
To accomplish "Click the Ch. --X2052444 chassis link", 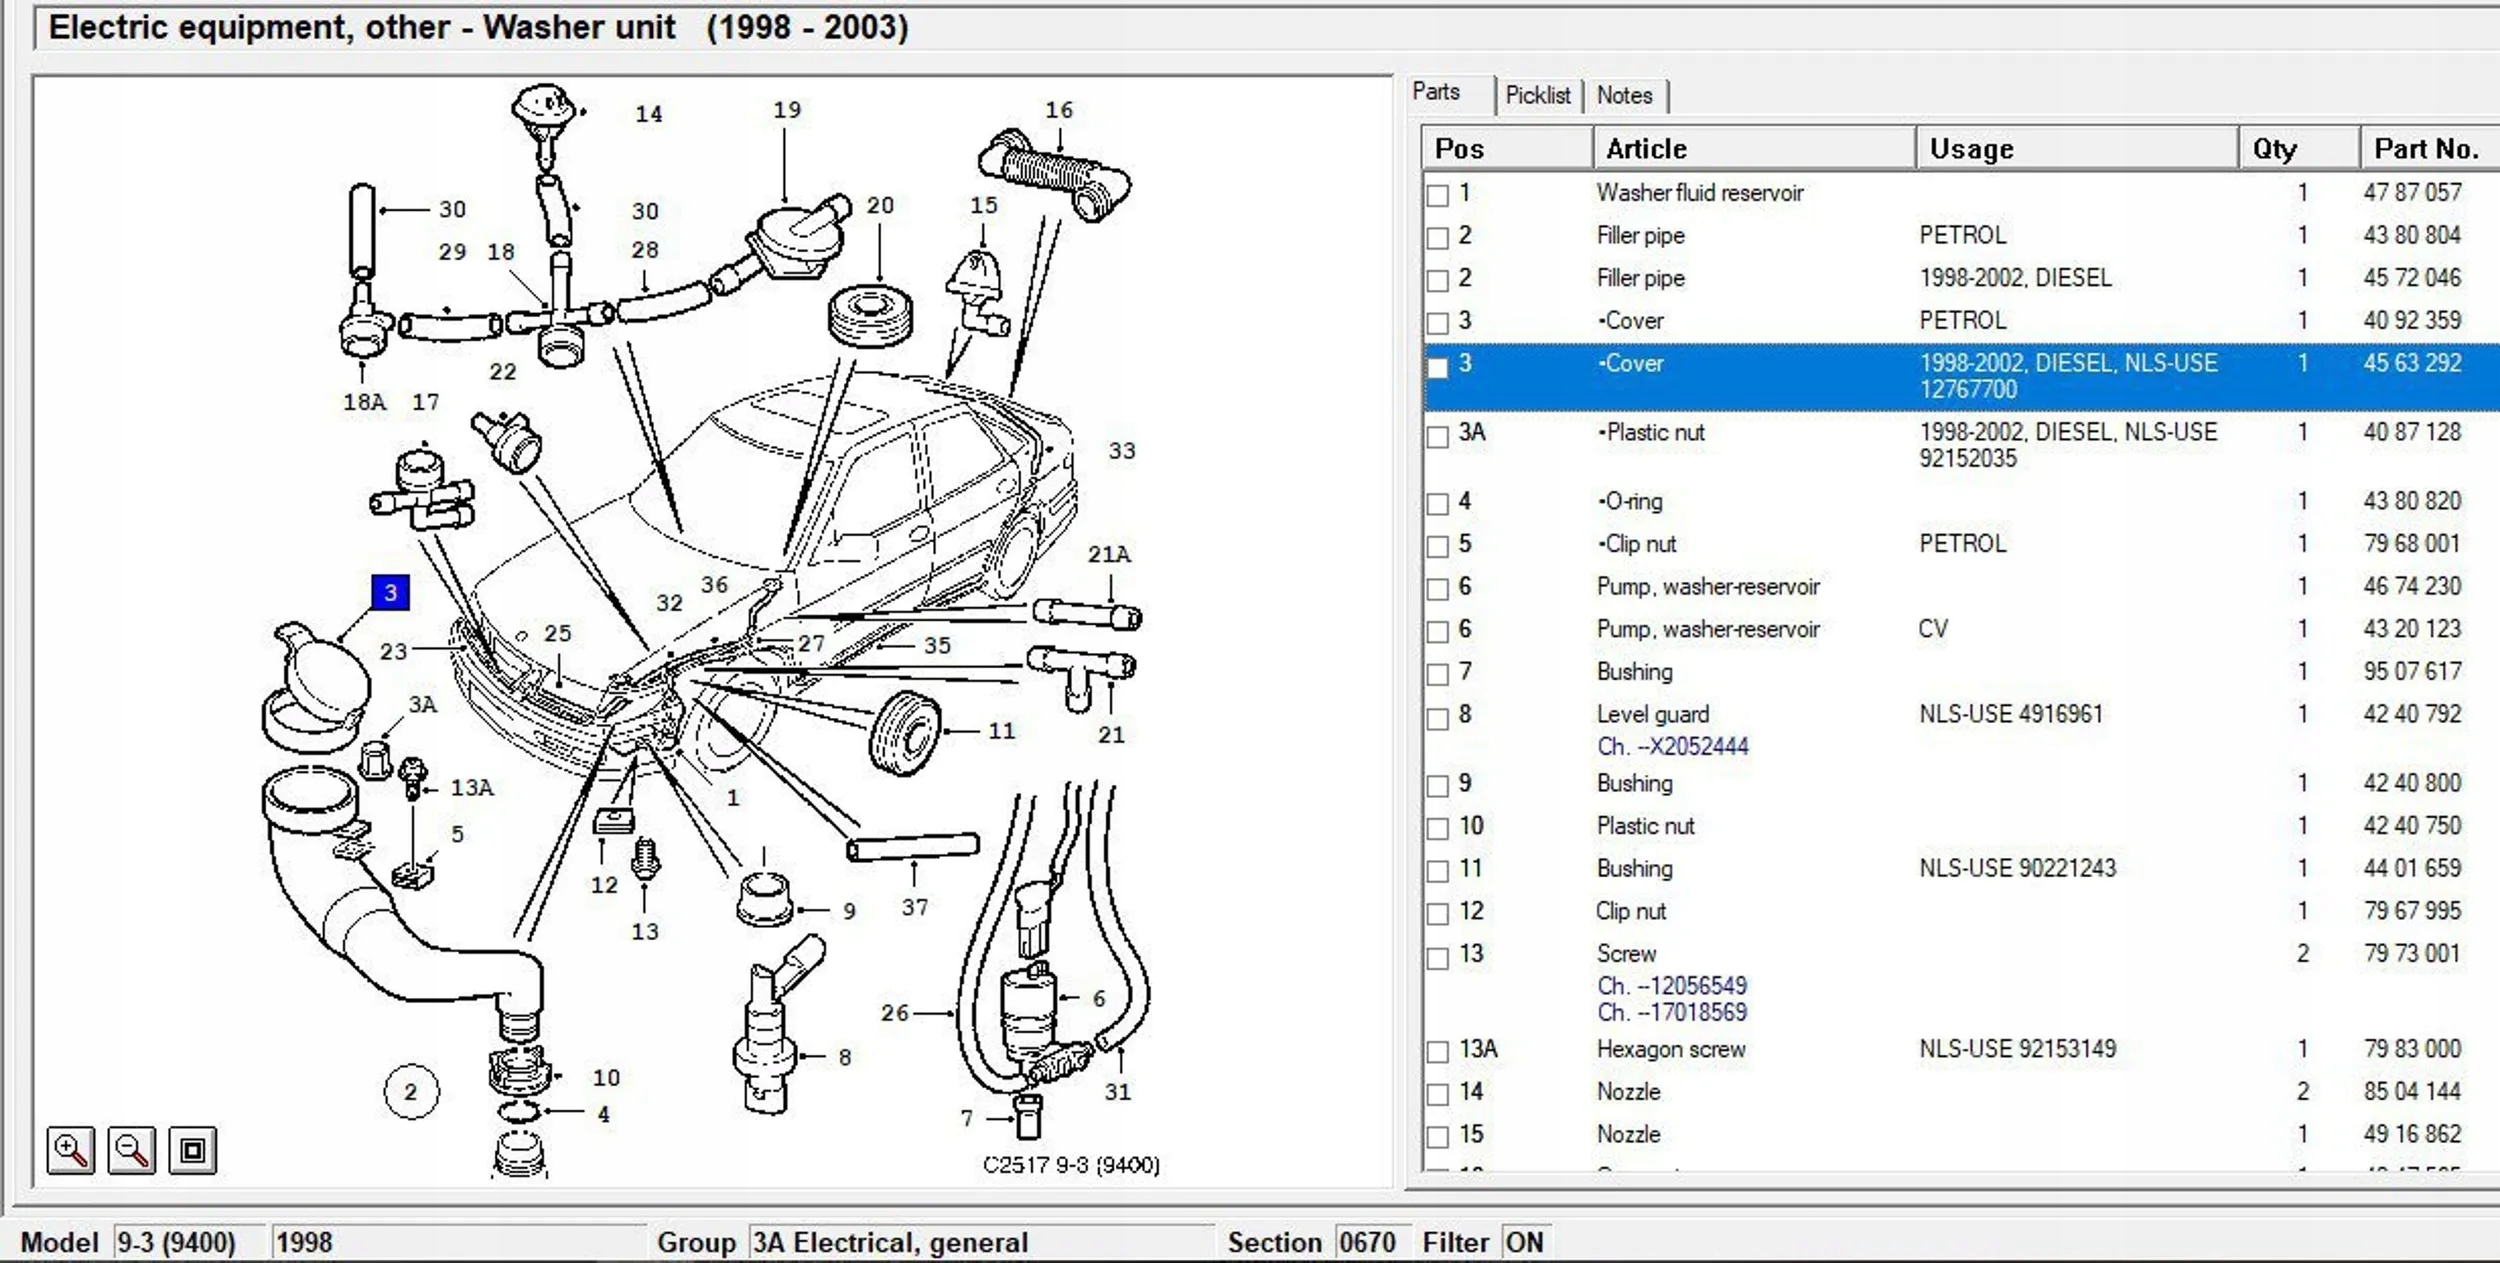I will 1672,746.
